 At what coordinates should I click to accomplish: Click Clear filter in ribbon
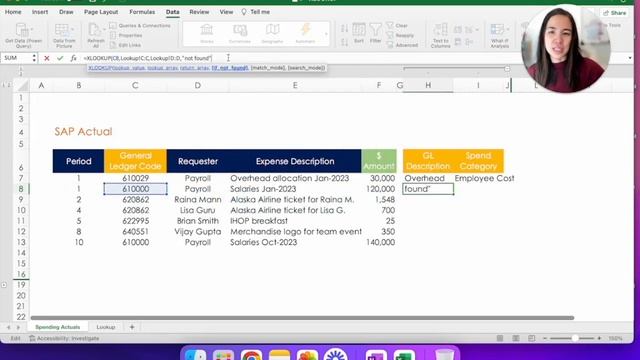tap(397, 26)
